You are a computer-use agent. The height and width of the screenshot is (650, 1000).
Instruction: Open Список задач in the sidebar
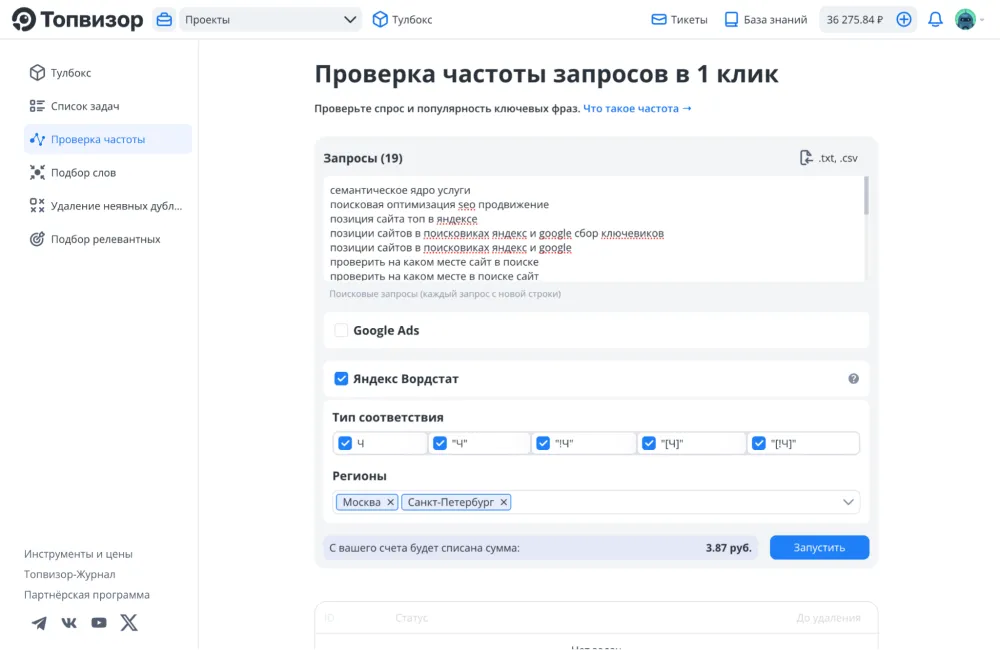click(108, 106)
